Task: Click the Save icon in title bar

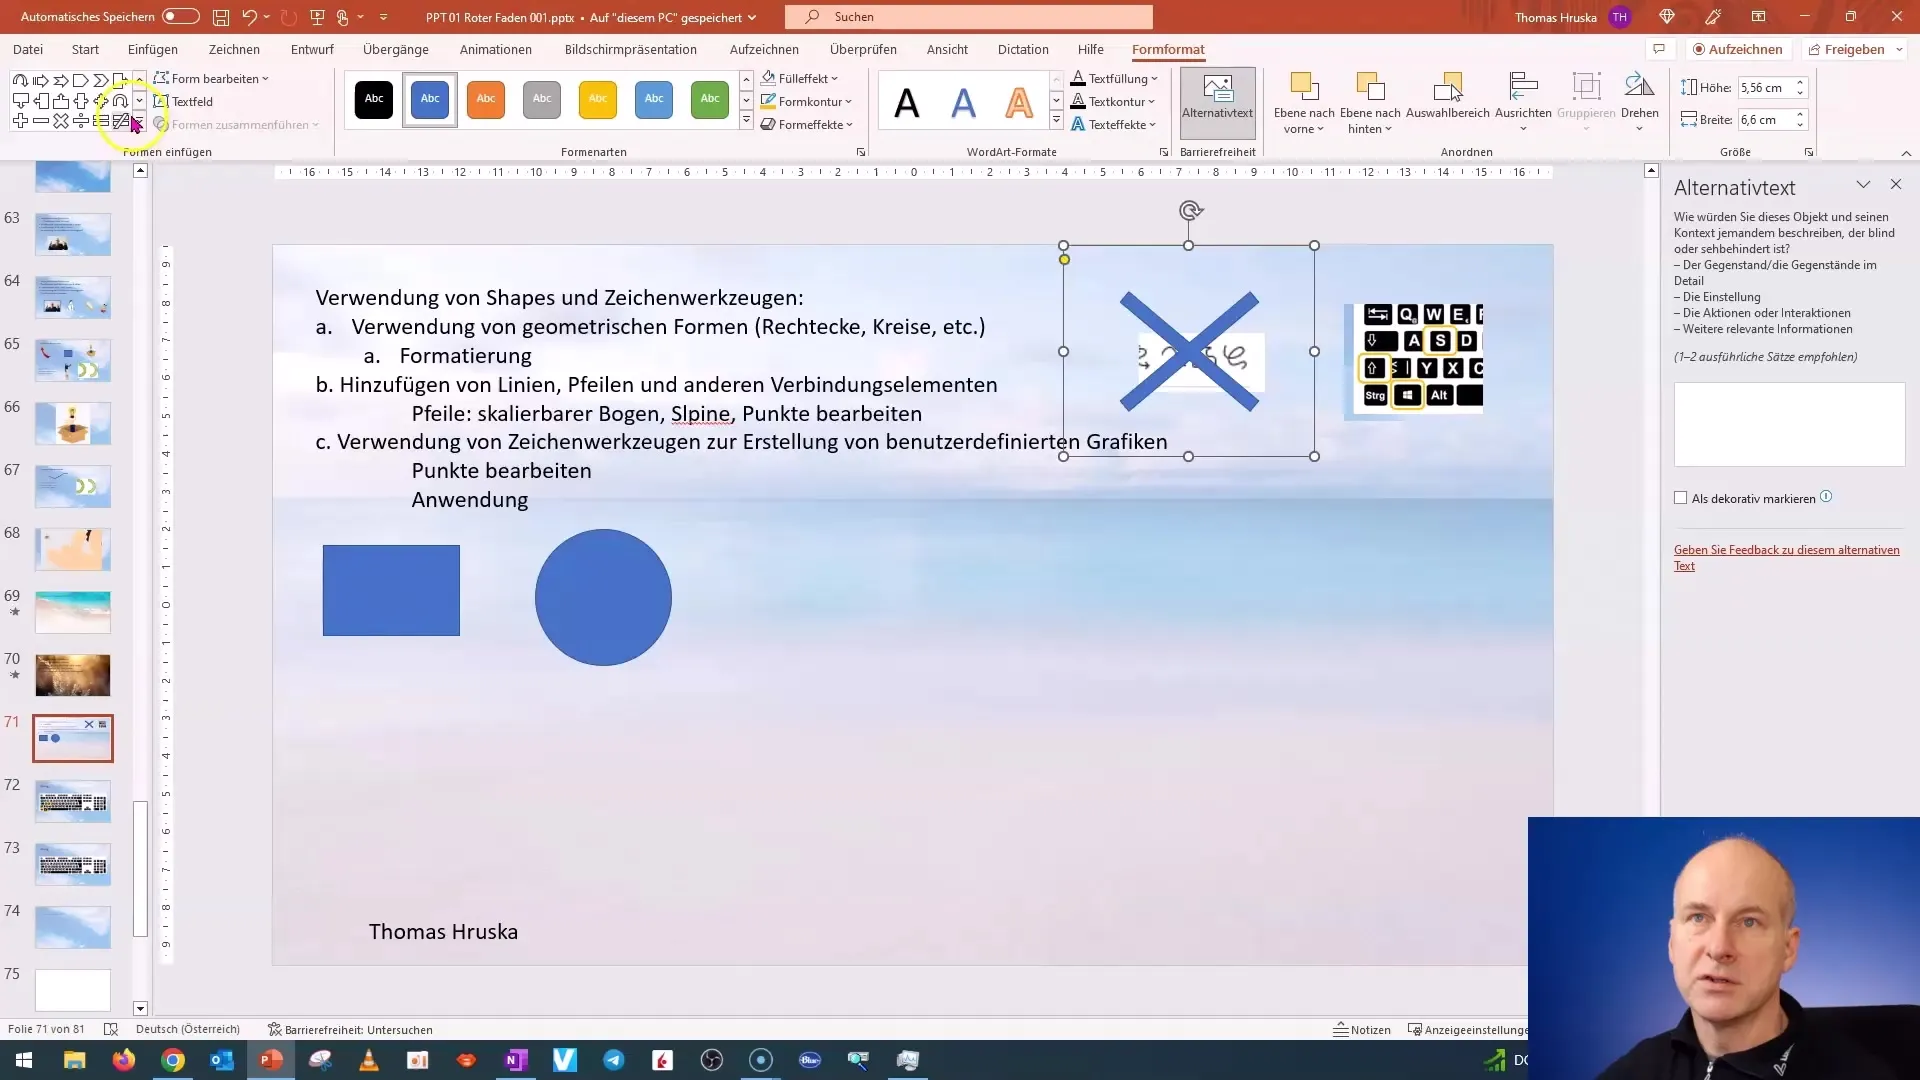Action: 221,17
